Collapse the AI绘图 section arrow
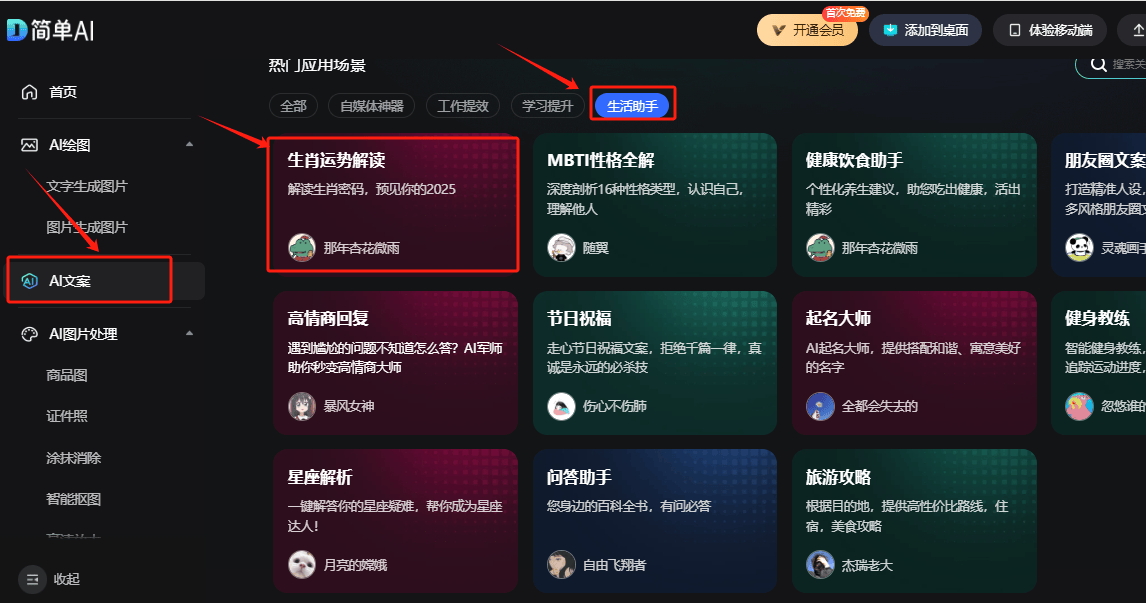 click(189, 144)
